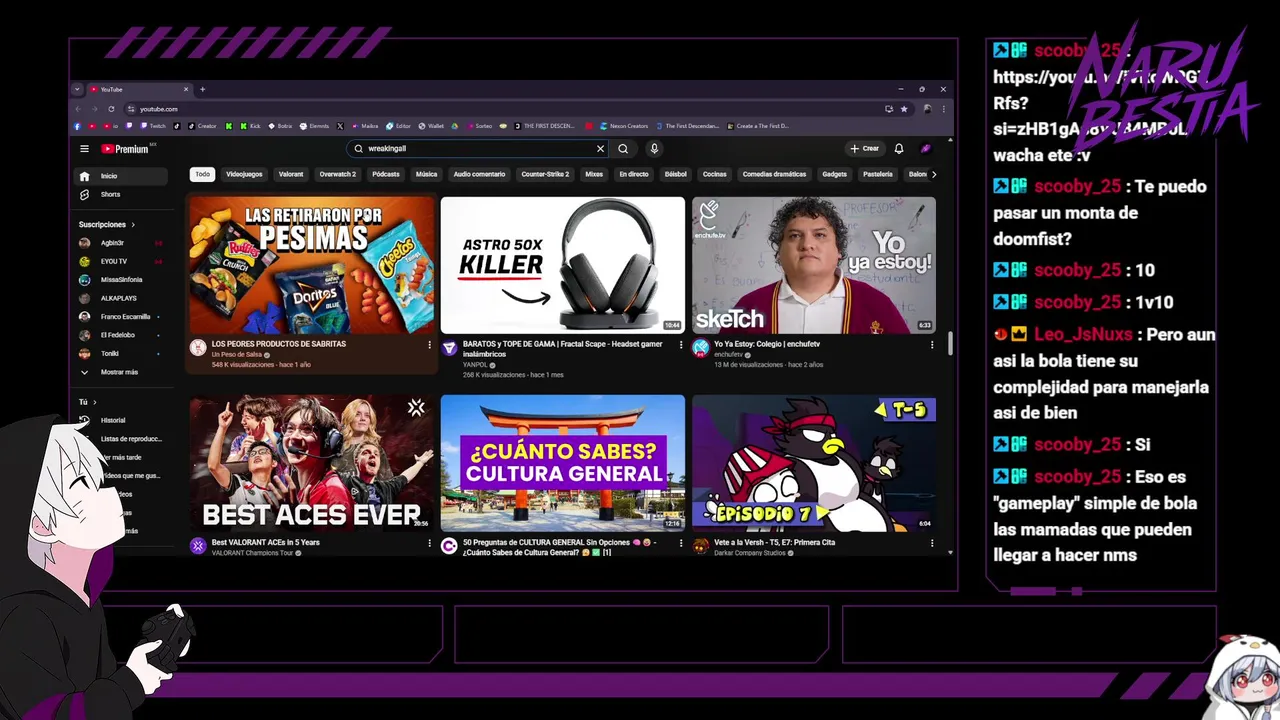
Task: Open the ALKAPLAYS subscription channel
Action: (x=122, y=298)
